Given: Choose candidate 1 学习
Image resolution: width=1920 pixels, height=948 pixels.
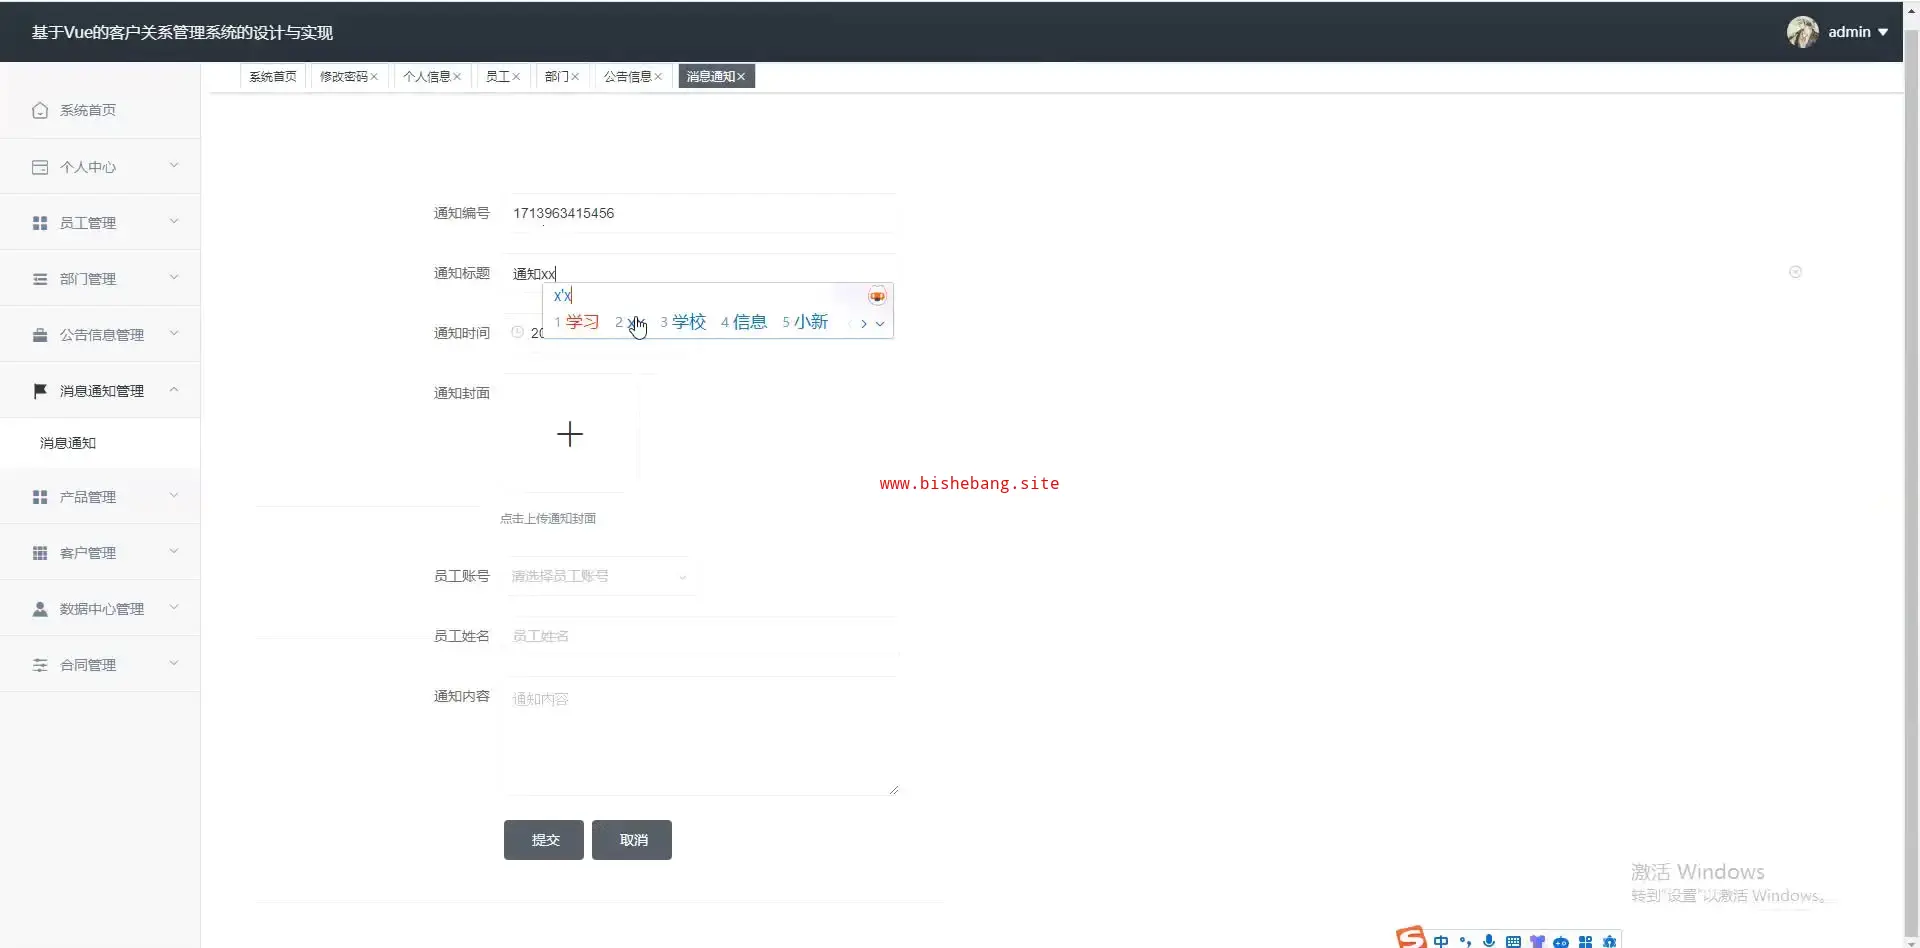Looking at the screenshot, I should pyautogui.click(x=577, y=322).
